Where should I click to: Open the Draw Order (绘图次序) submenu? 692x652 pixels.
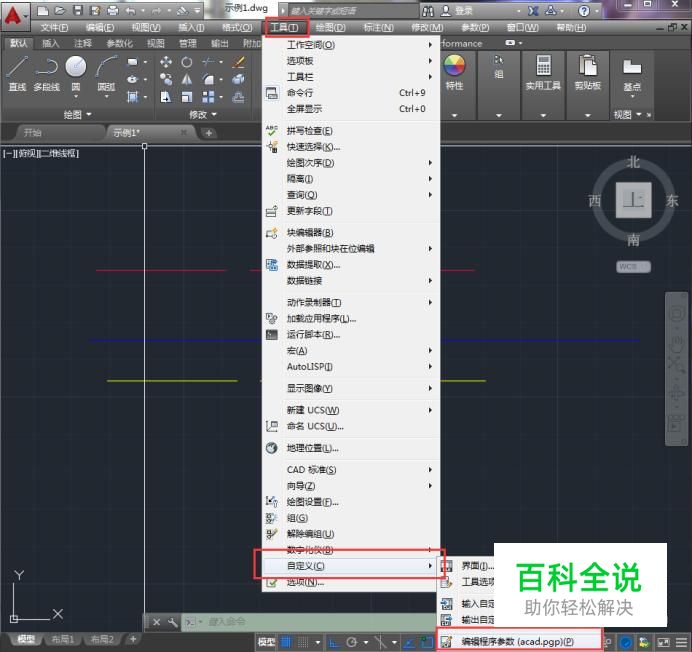(351, 163)
